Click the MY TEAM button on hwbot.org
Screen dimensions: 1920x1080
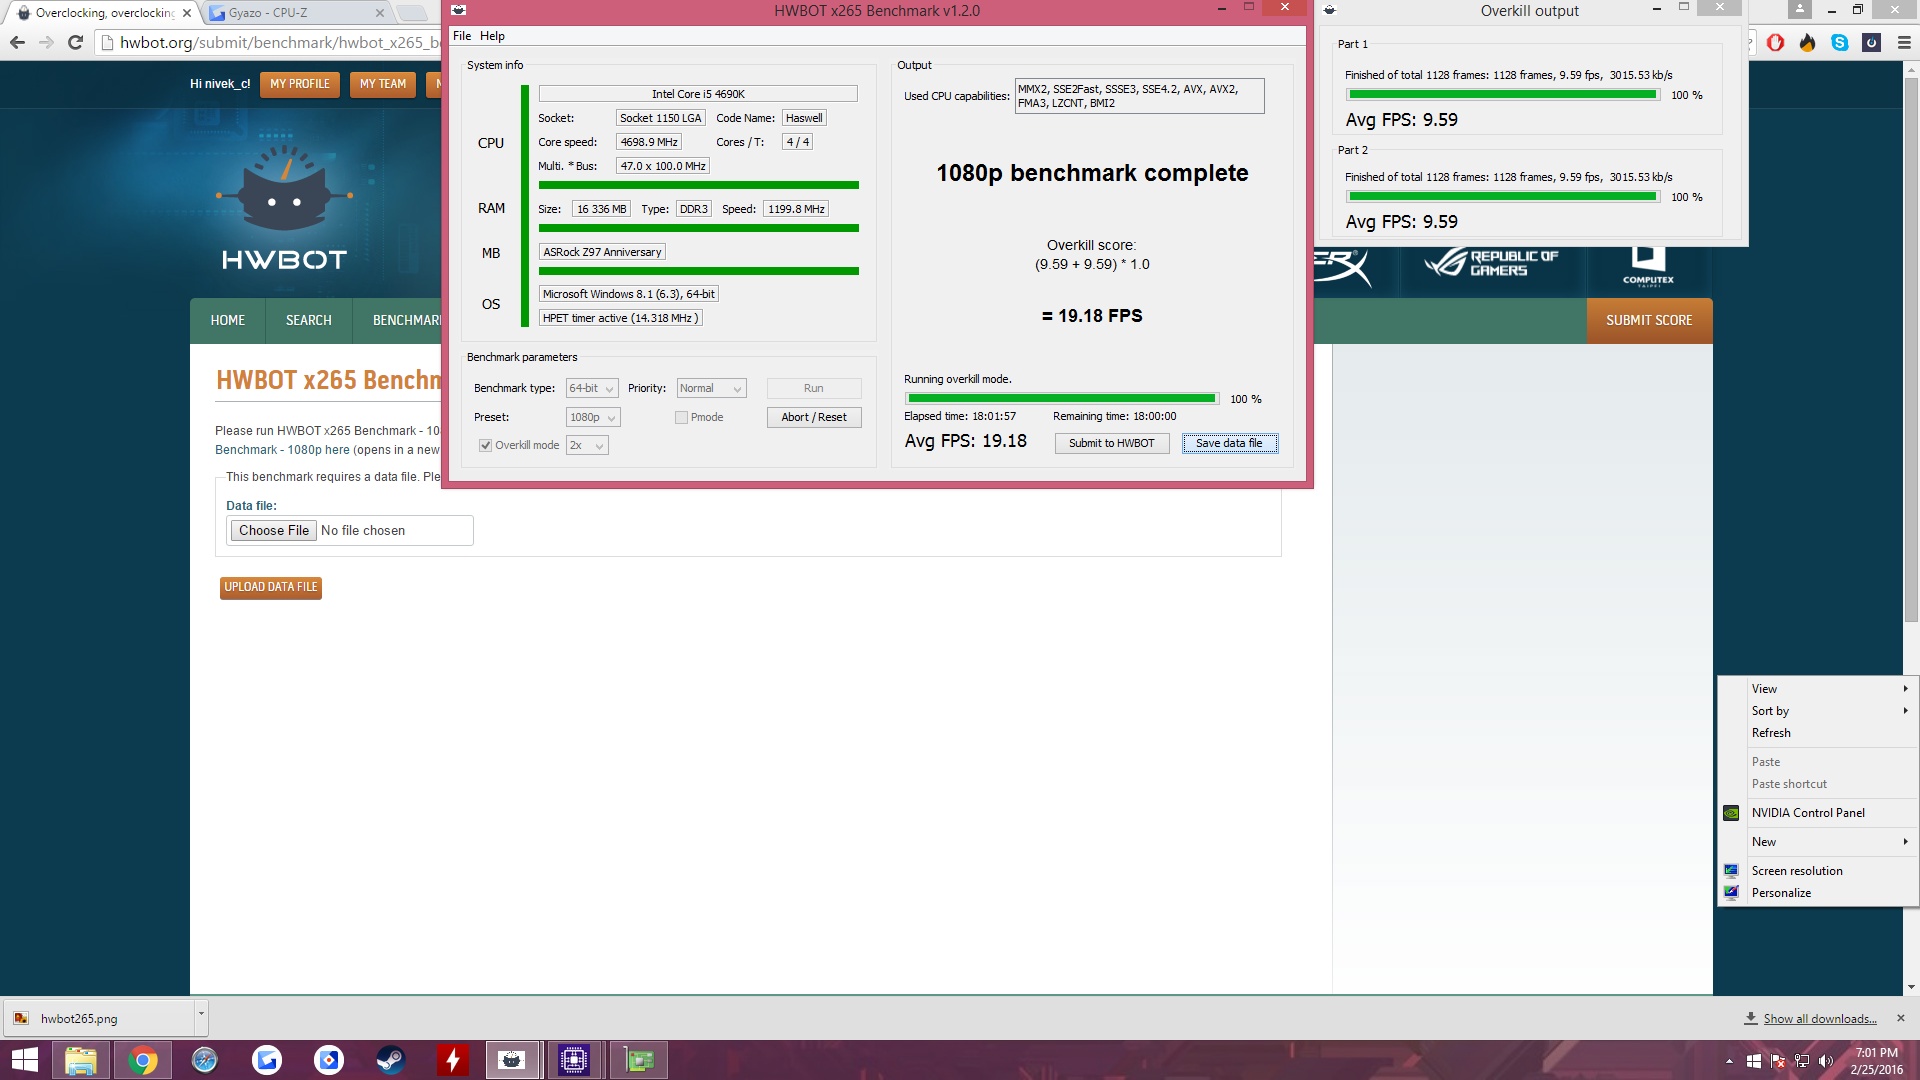383,85
